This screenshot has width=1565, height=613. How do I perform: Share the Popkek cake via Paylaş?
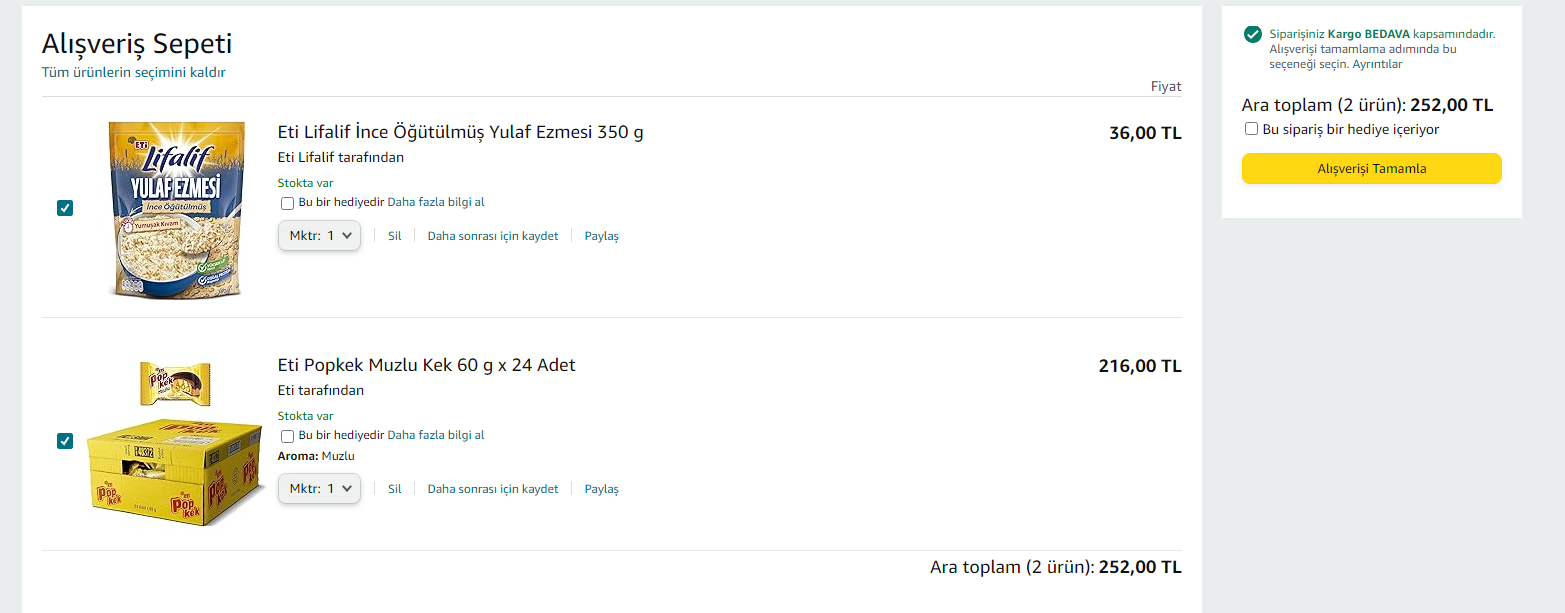(601, 489)
